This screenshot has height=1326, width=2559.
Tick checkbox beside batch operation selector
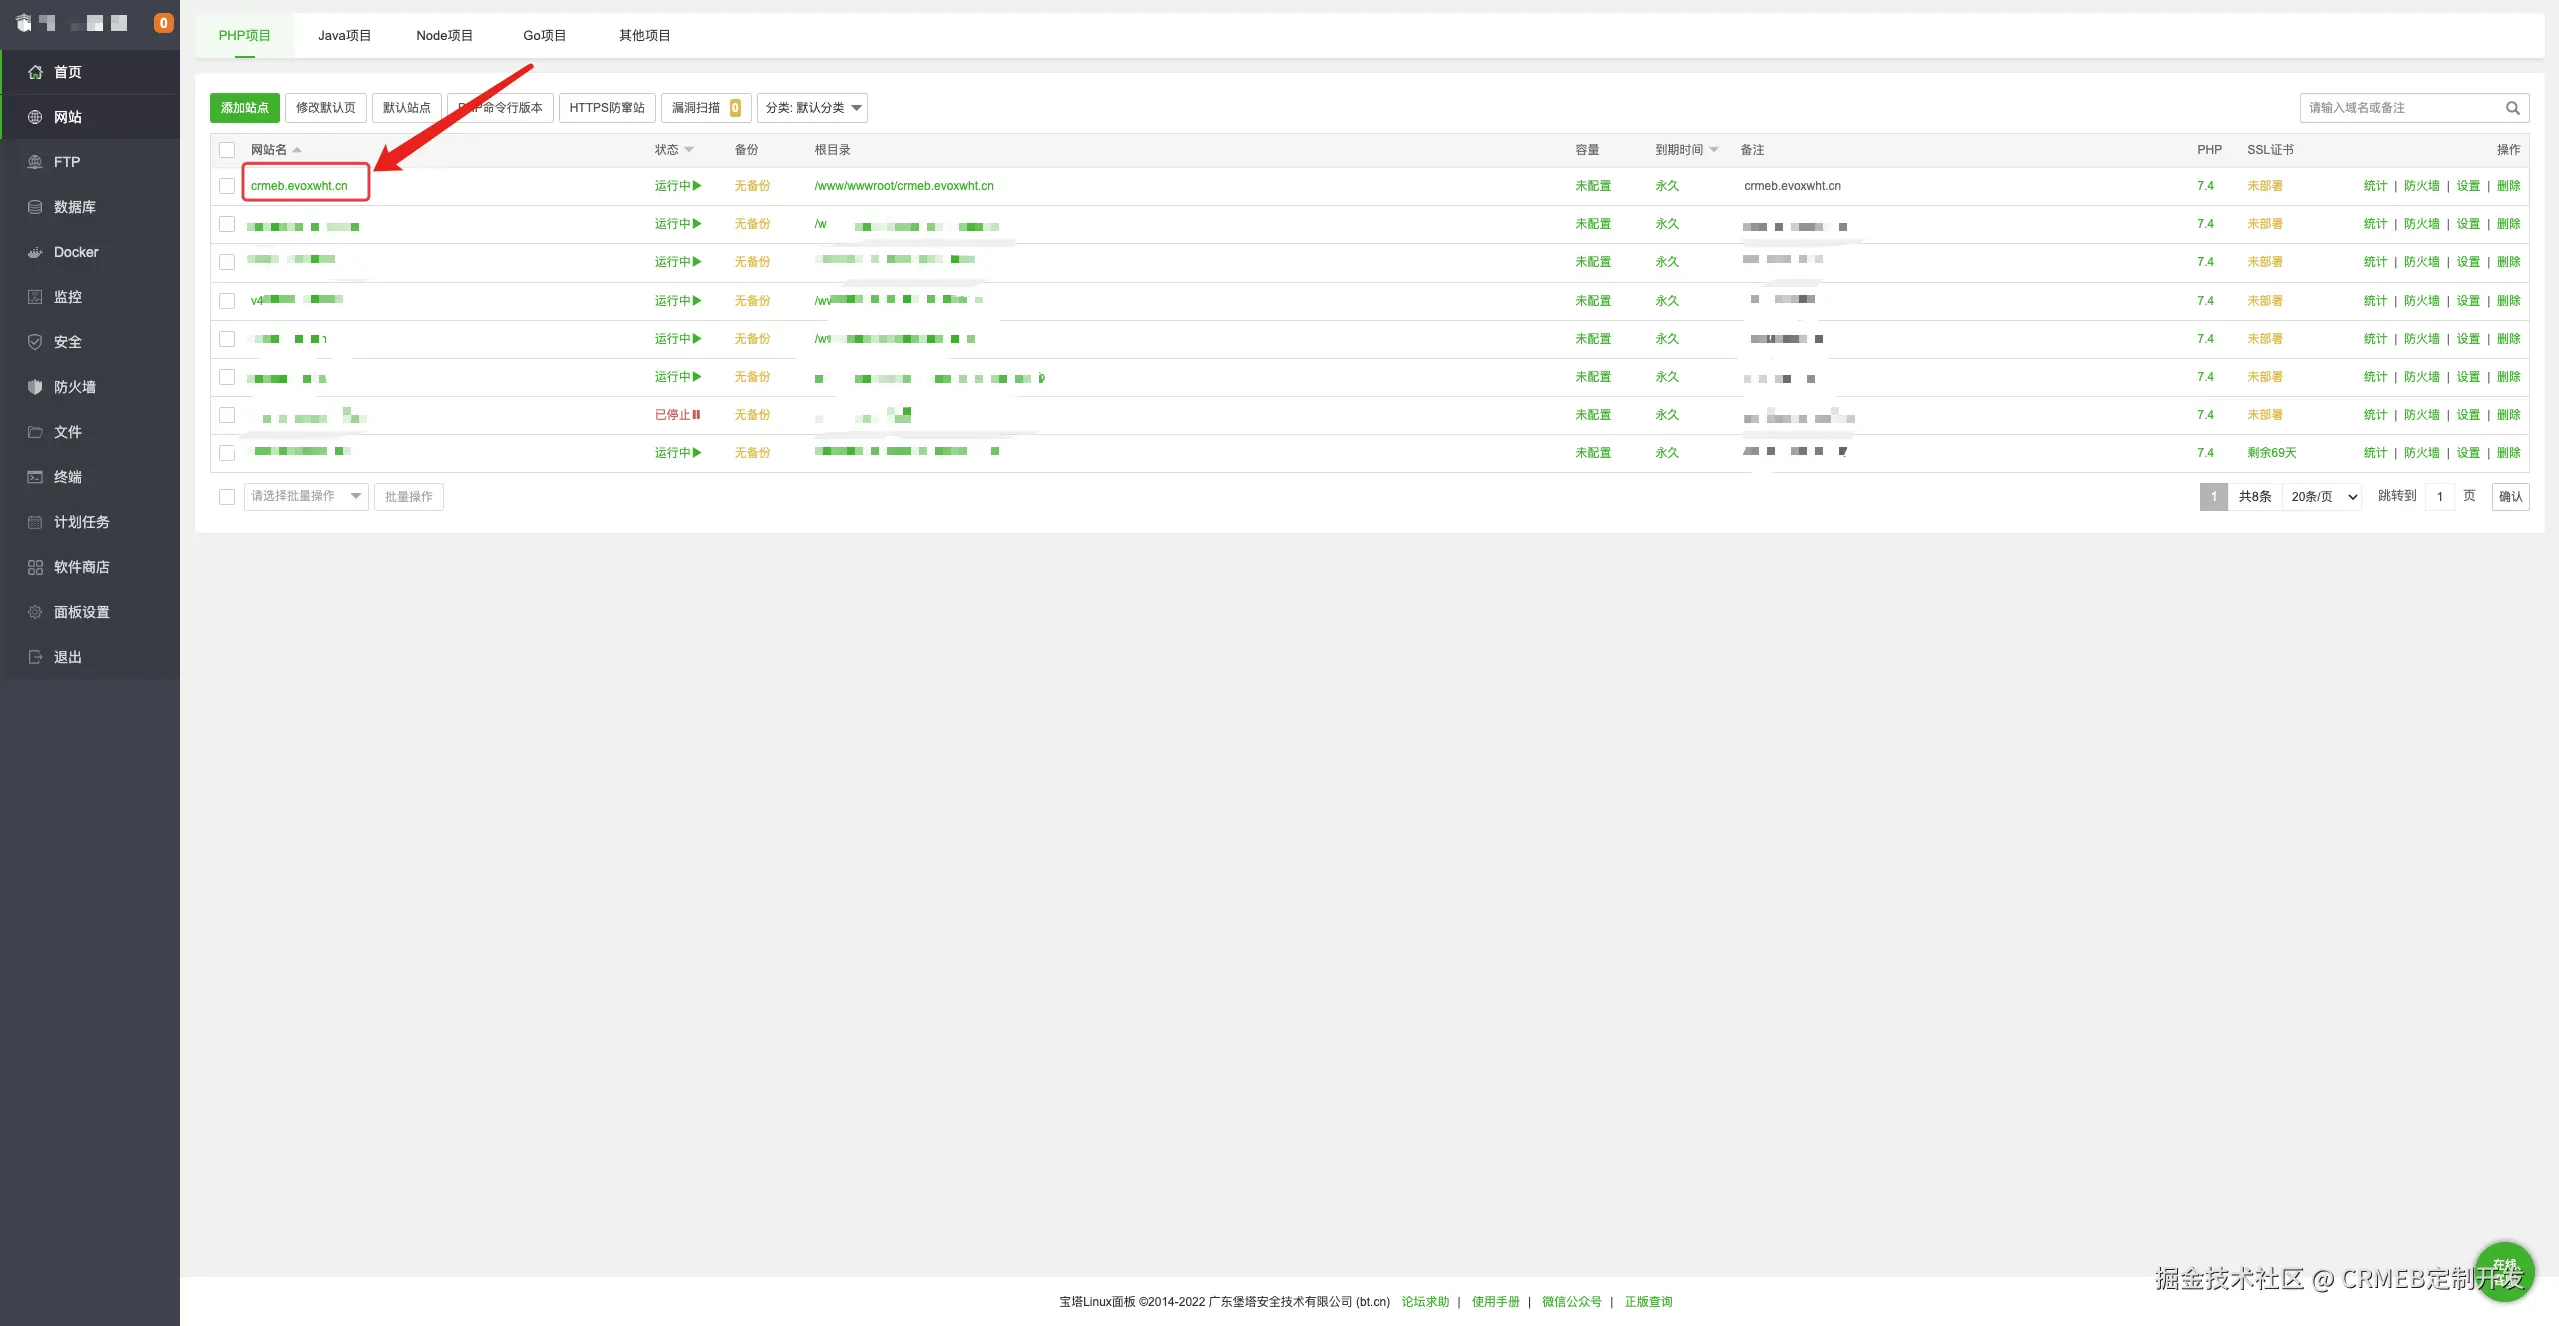227,497
